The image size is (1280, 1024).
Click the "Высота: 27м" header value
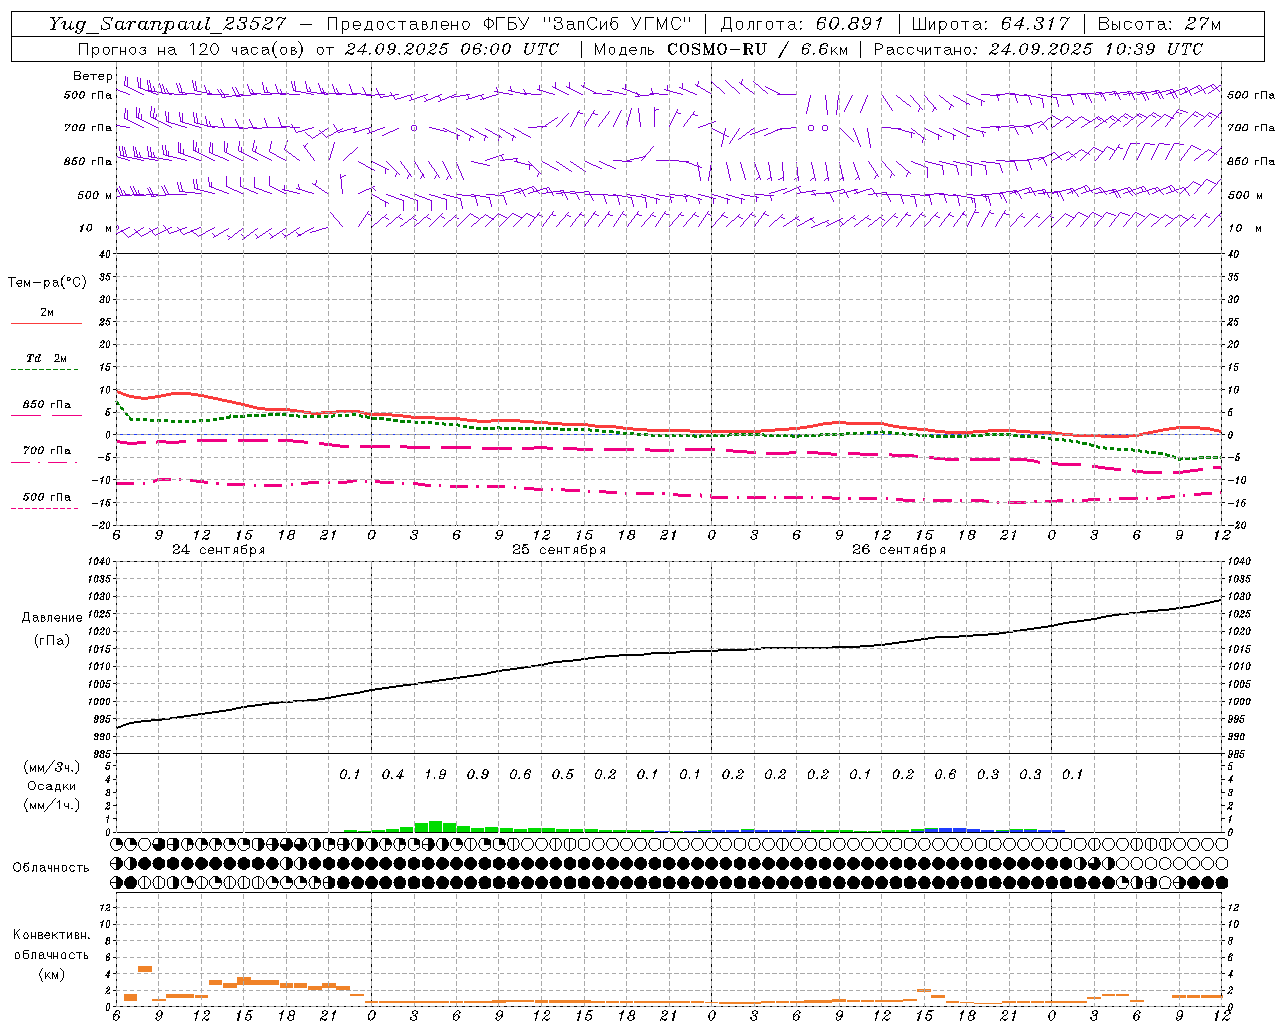[x=1159, y=24]
